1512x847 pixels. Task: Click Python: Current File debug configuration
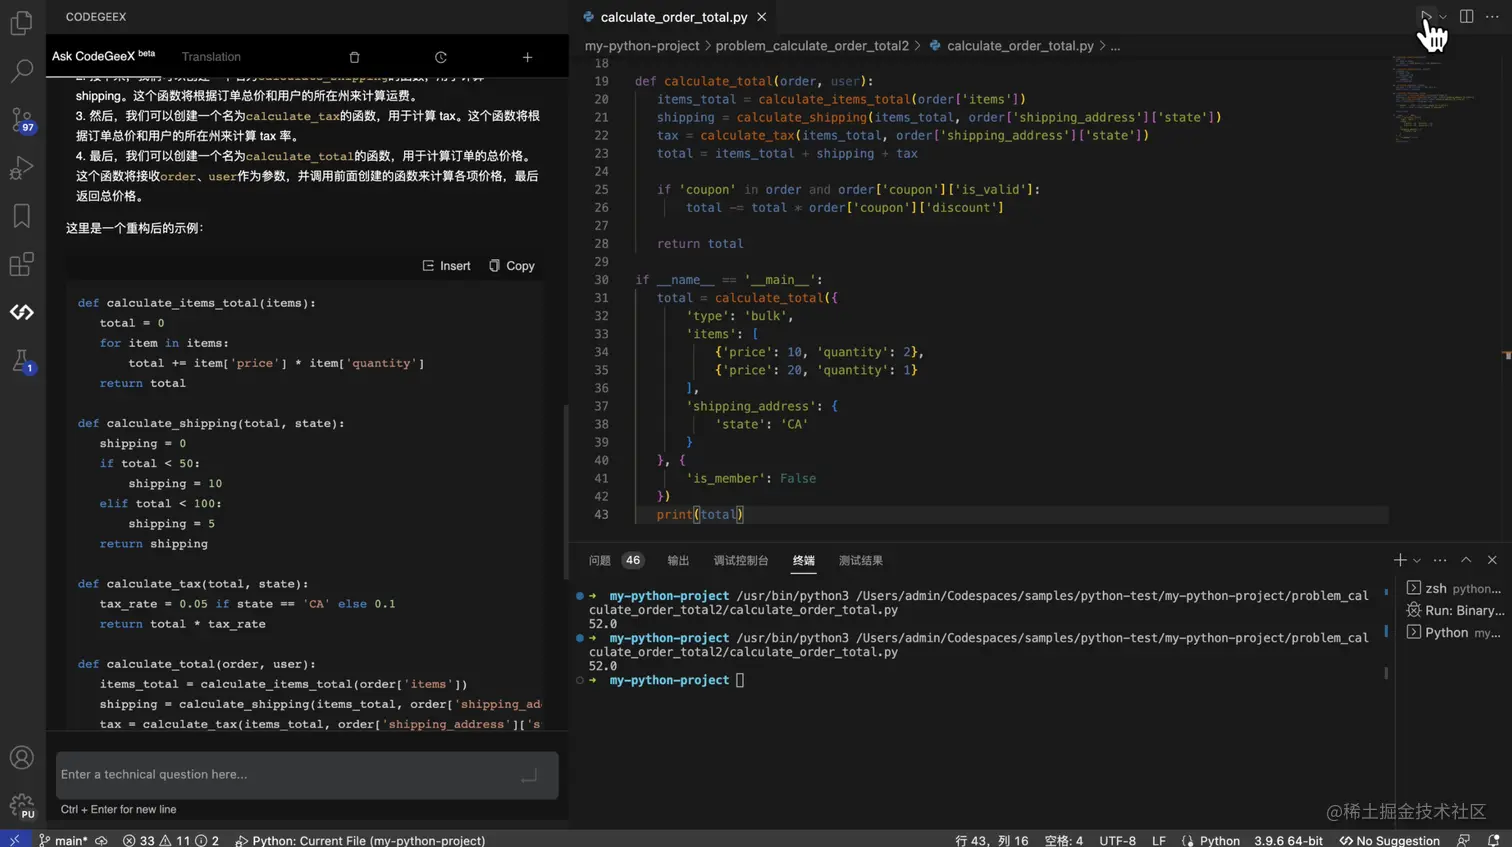(360, 840)
